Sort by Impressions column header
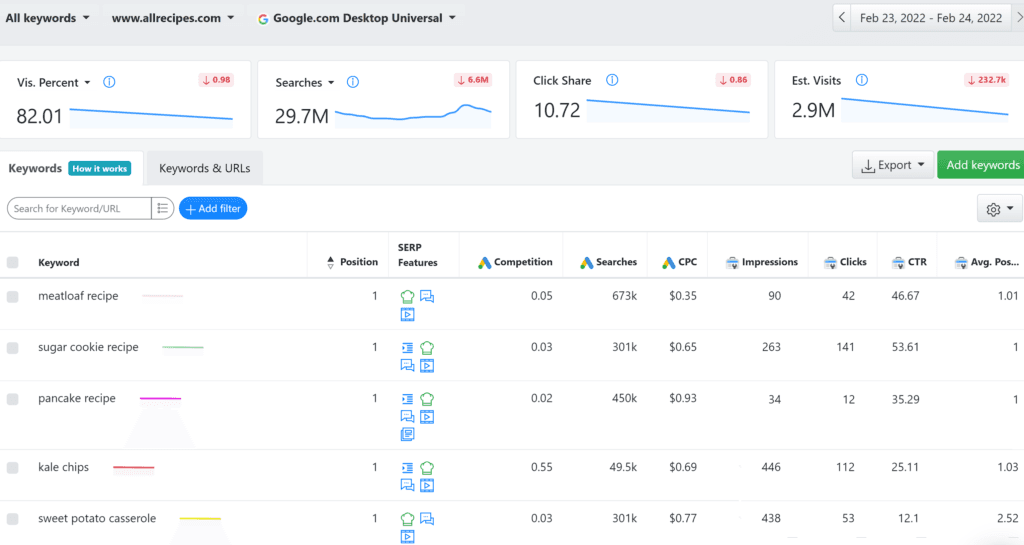The height and width of the screenshot is (545, 1024). pos(761,262)
